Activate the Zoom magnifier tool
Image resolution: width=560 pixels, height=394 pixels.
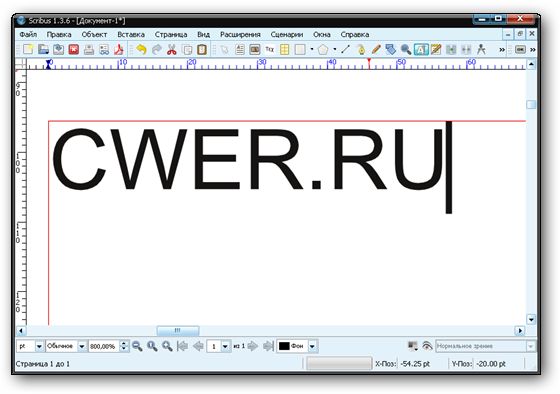pyautogui.click(x=406, y=49)
